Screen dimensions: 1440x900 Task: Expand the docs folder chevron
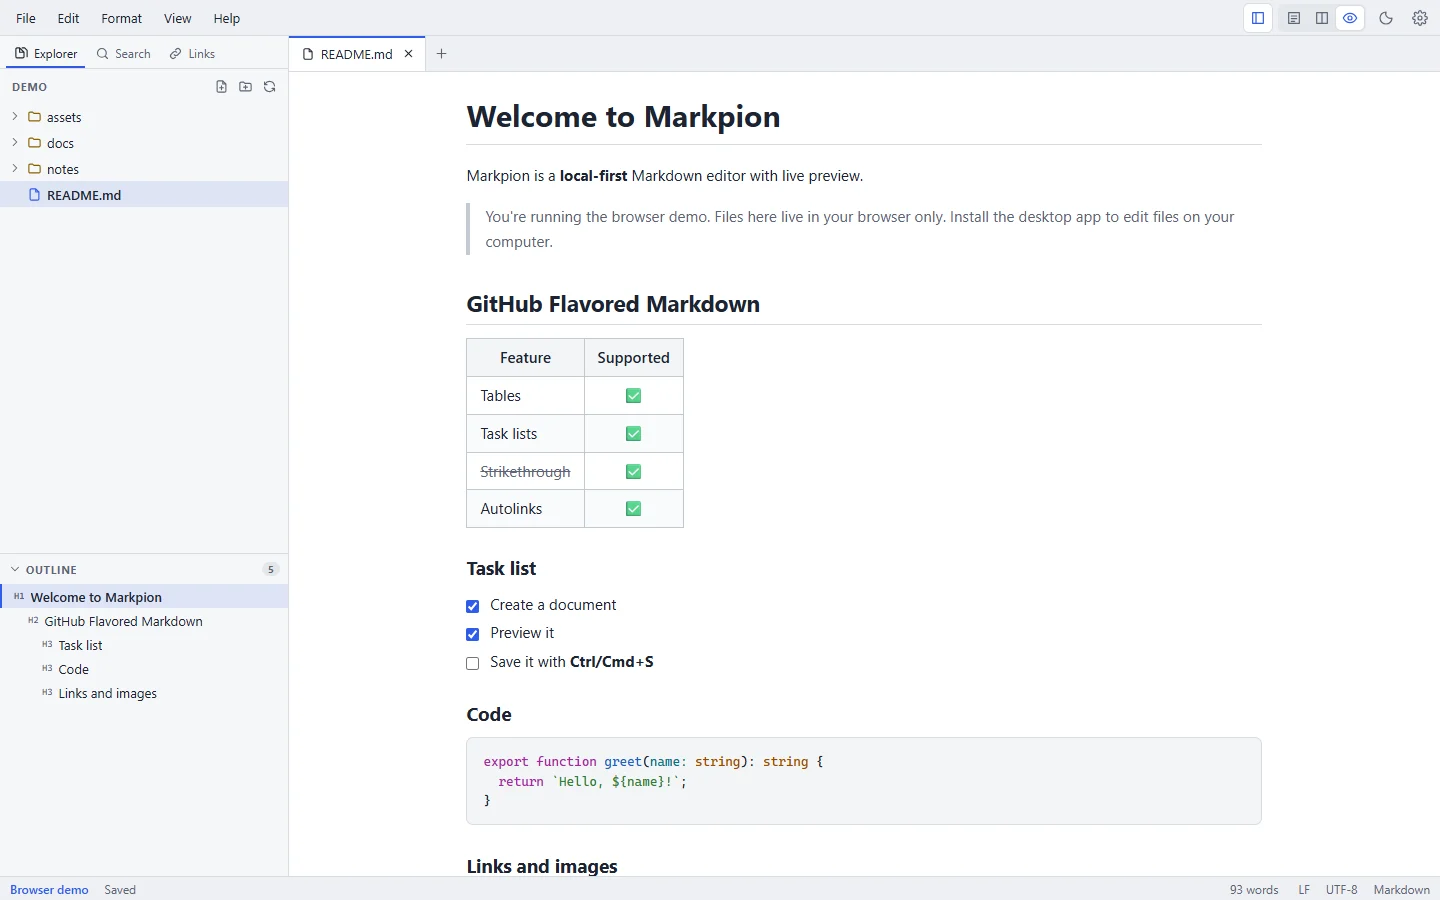15,143
